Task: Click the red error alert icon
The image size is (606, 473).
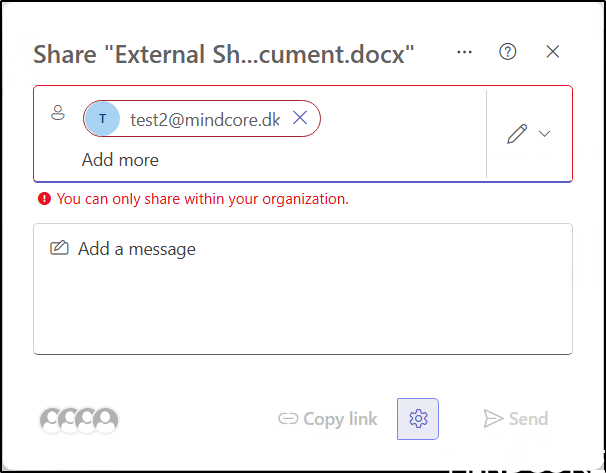Action: click(44, 199)
